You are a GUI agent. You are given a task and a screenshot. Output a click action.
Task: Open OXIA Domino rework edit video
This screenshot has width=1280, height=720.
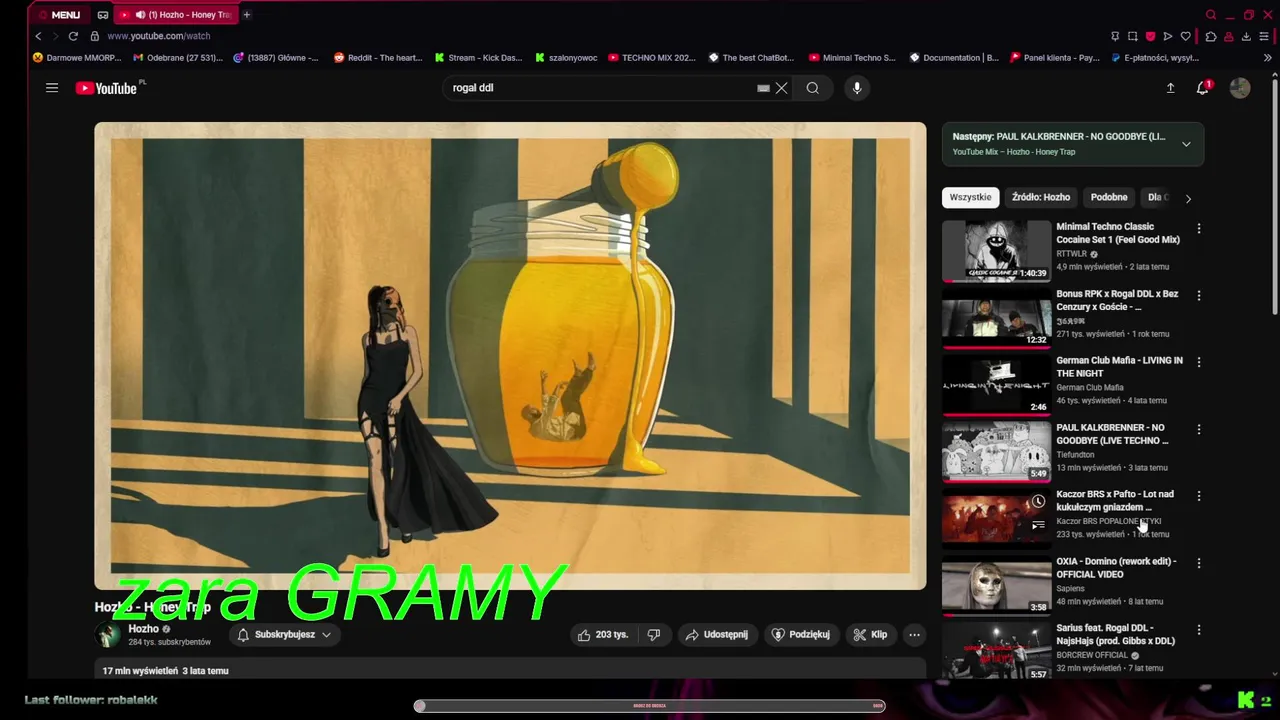click(1116, 568)
